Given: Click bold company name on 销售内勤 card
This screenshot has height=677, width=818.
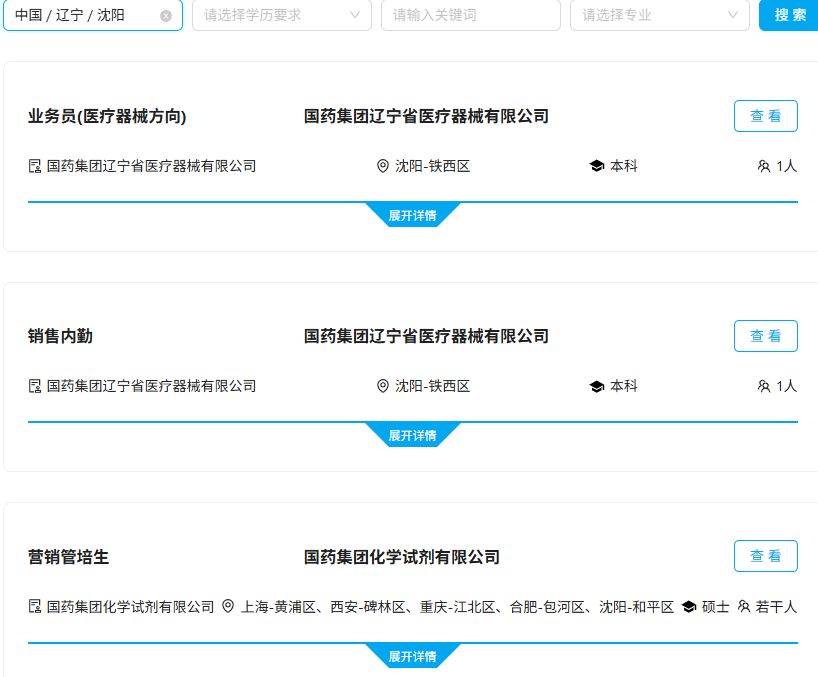Looking at the screenshot, I should pos(426,336).
